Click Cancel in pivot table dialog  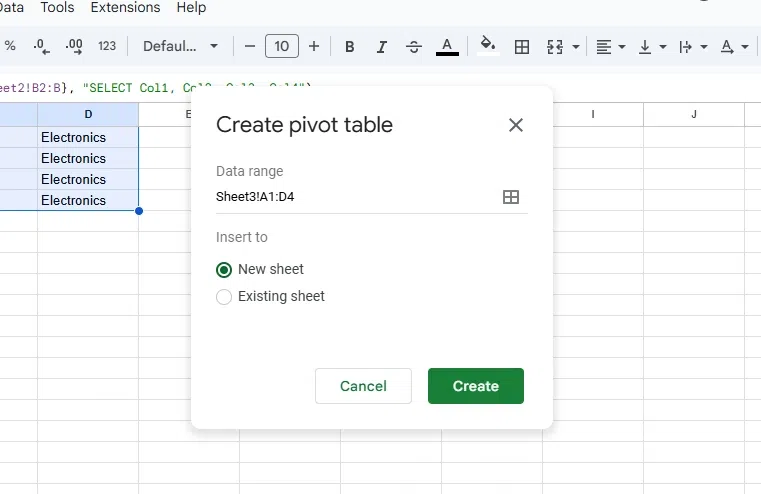363,386
